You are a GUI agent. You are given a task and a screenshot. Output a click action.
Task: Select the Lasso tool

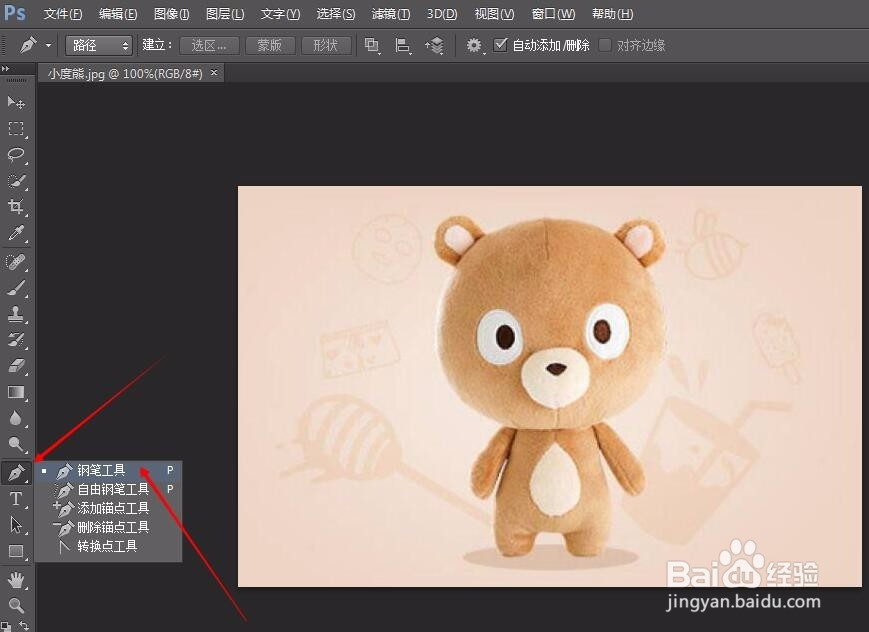[16, 155]
